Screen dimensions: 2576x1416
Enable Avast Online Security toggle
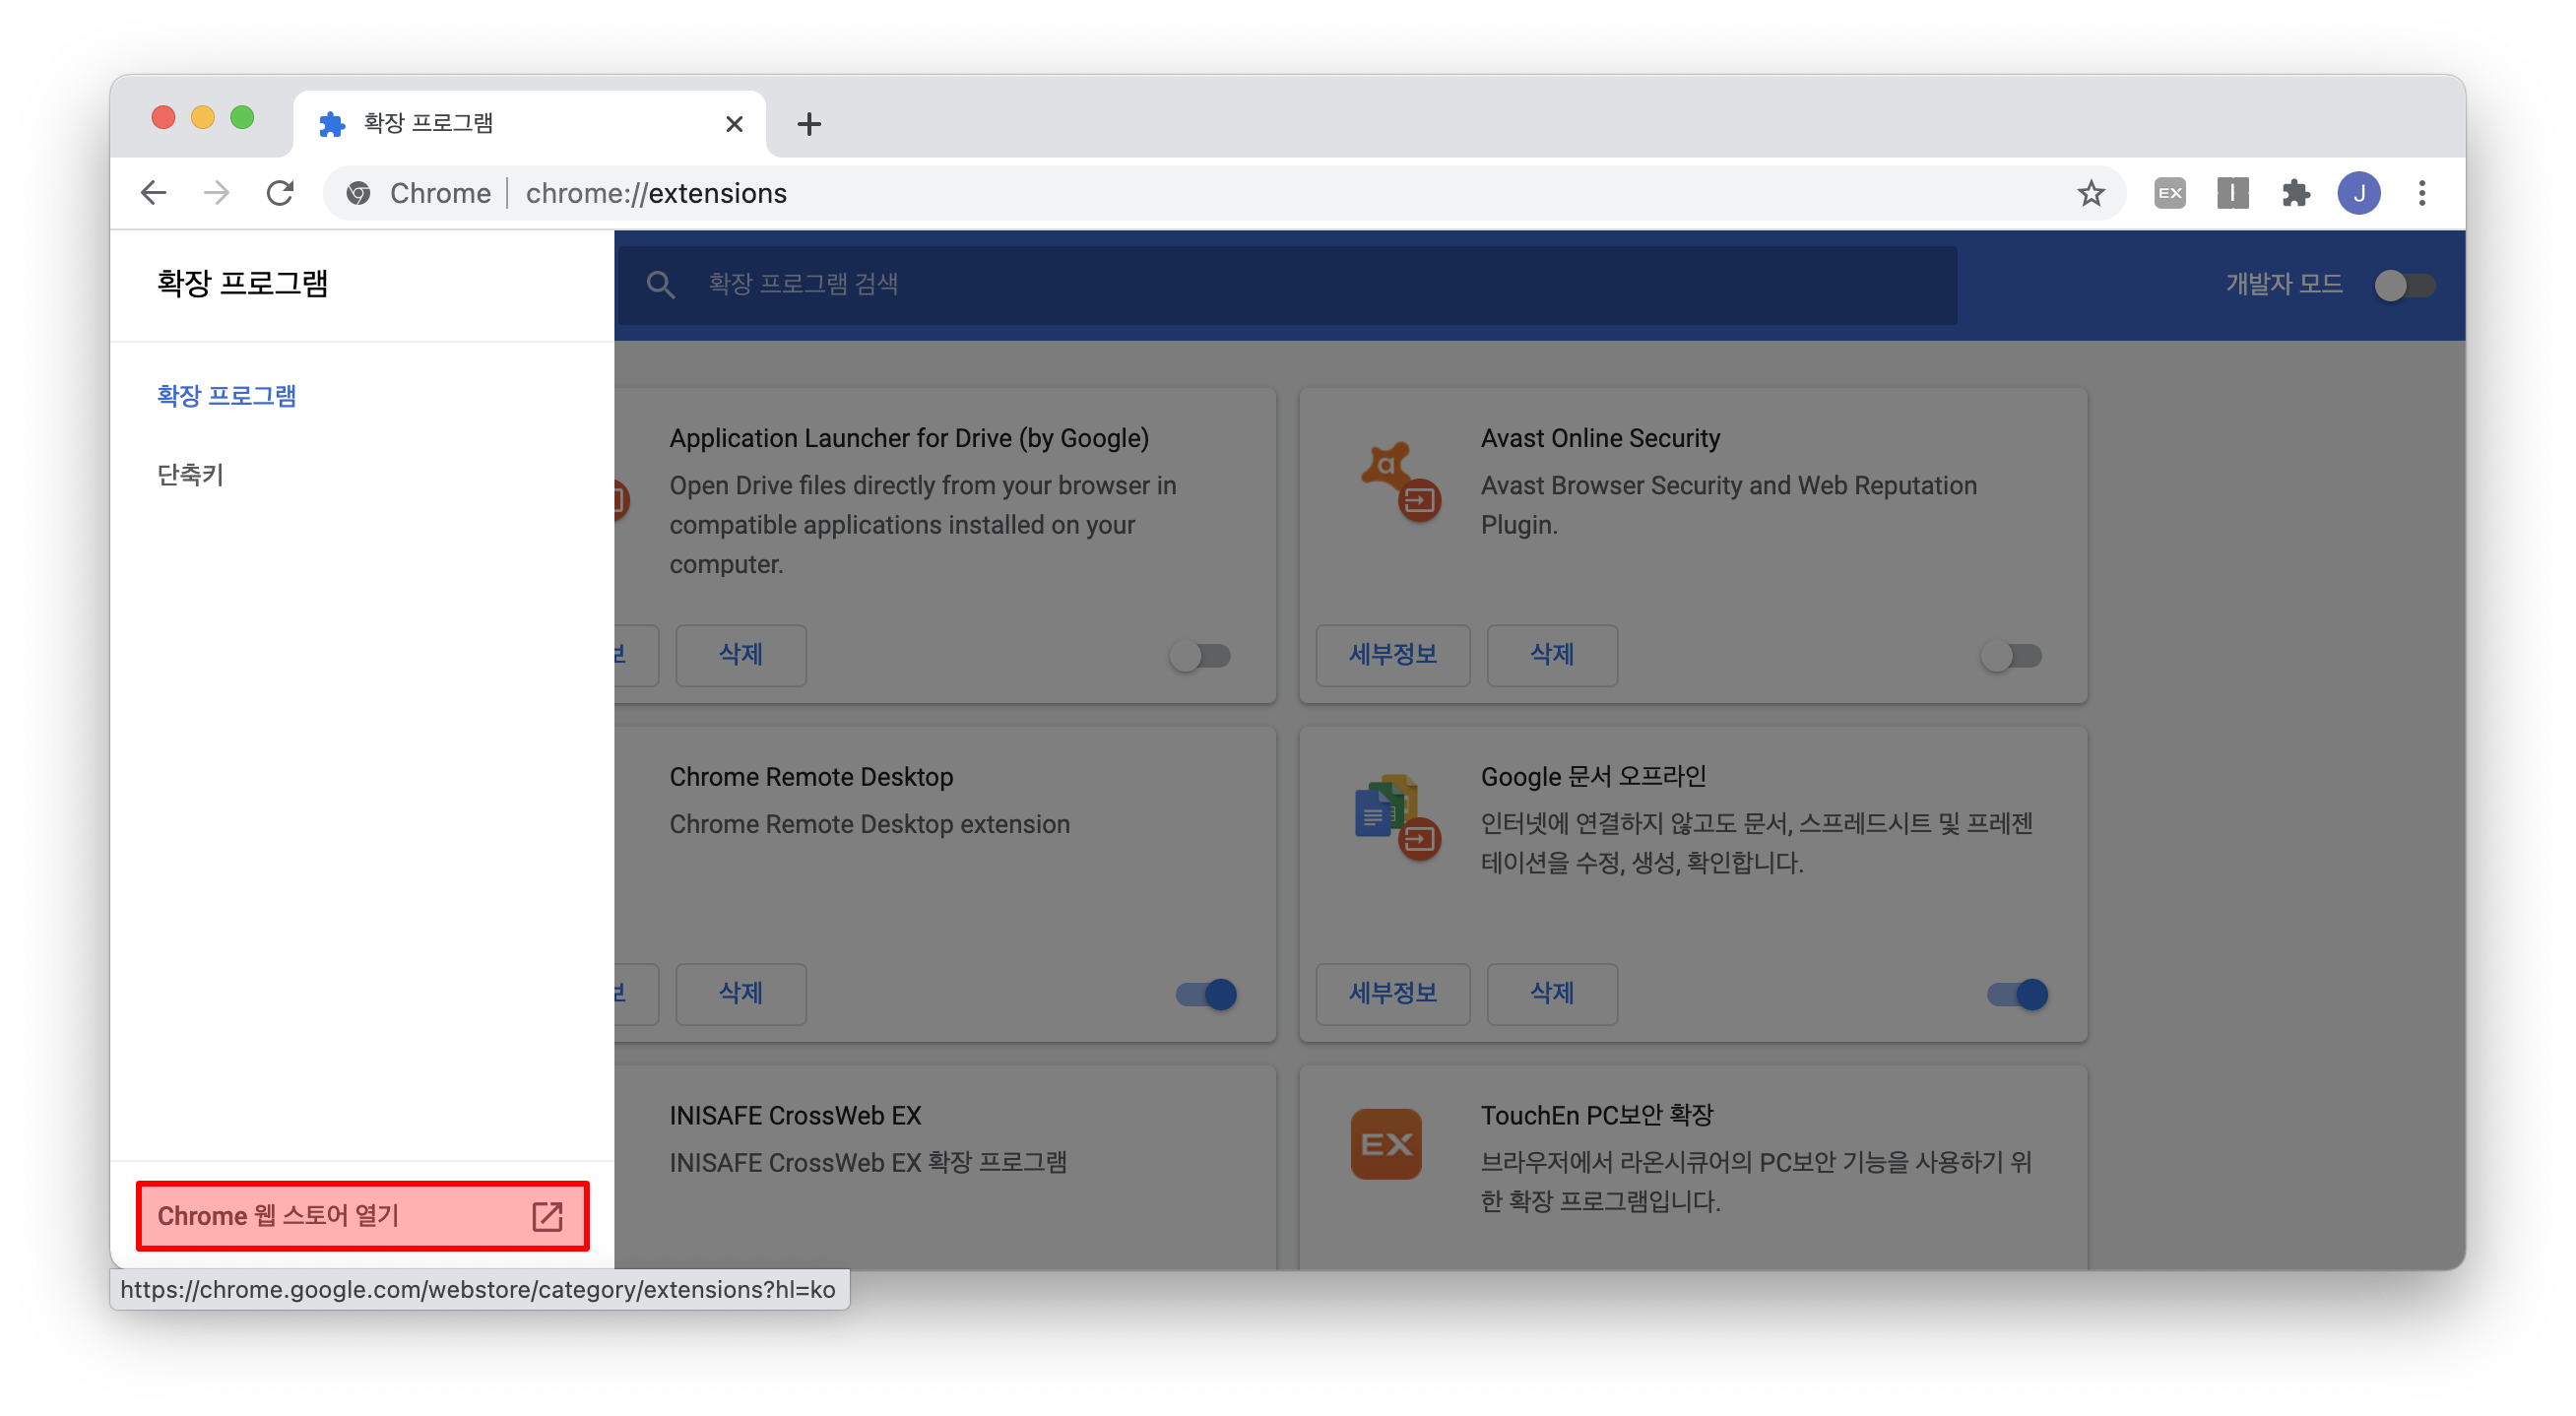click(x=2011, y=656)
